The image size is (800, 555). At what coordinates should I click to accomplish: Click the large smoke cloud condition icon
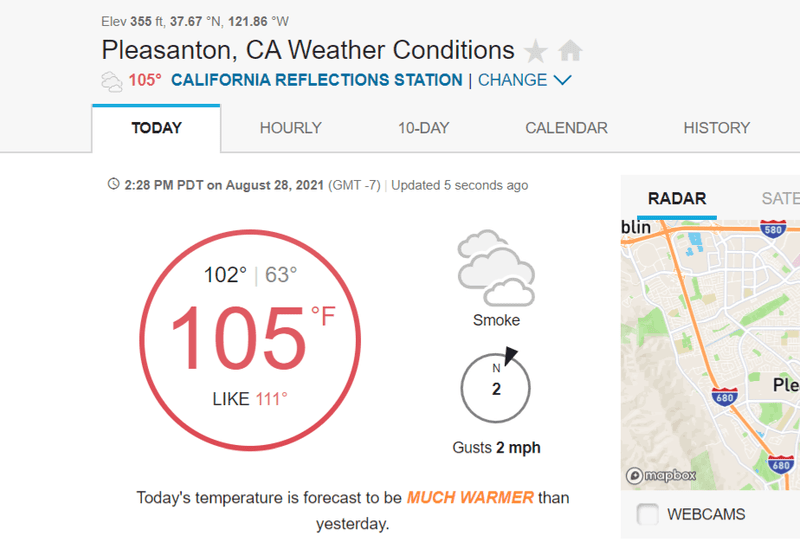[496, 268]
